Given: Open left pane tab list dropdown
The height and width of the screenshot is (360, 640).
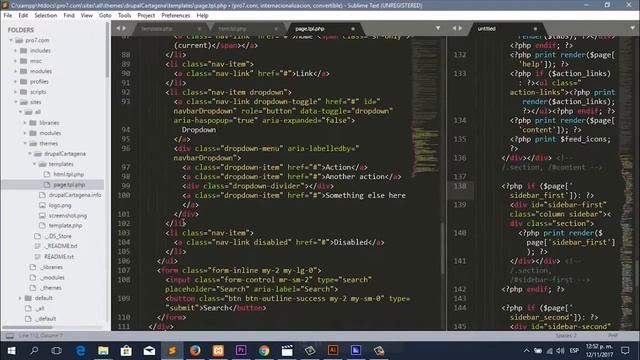Looking at the screenshot, I should [x=438, y=28].
